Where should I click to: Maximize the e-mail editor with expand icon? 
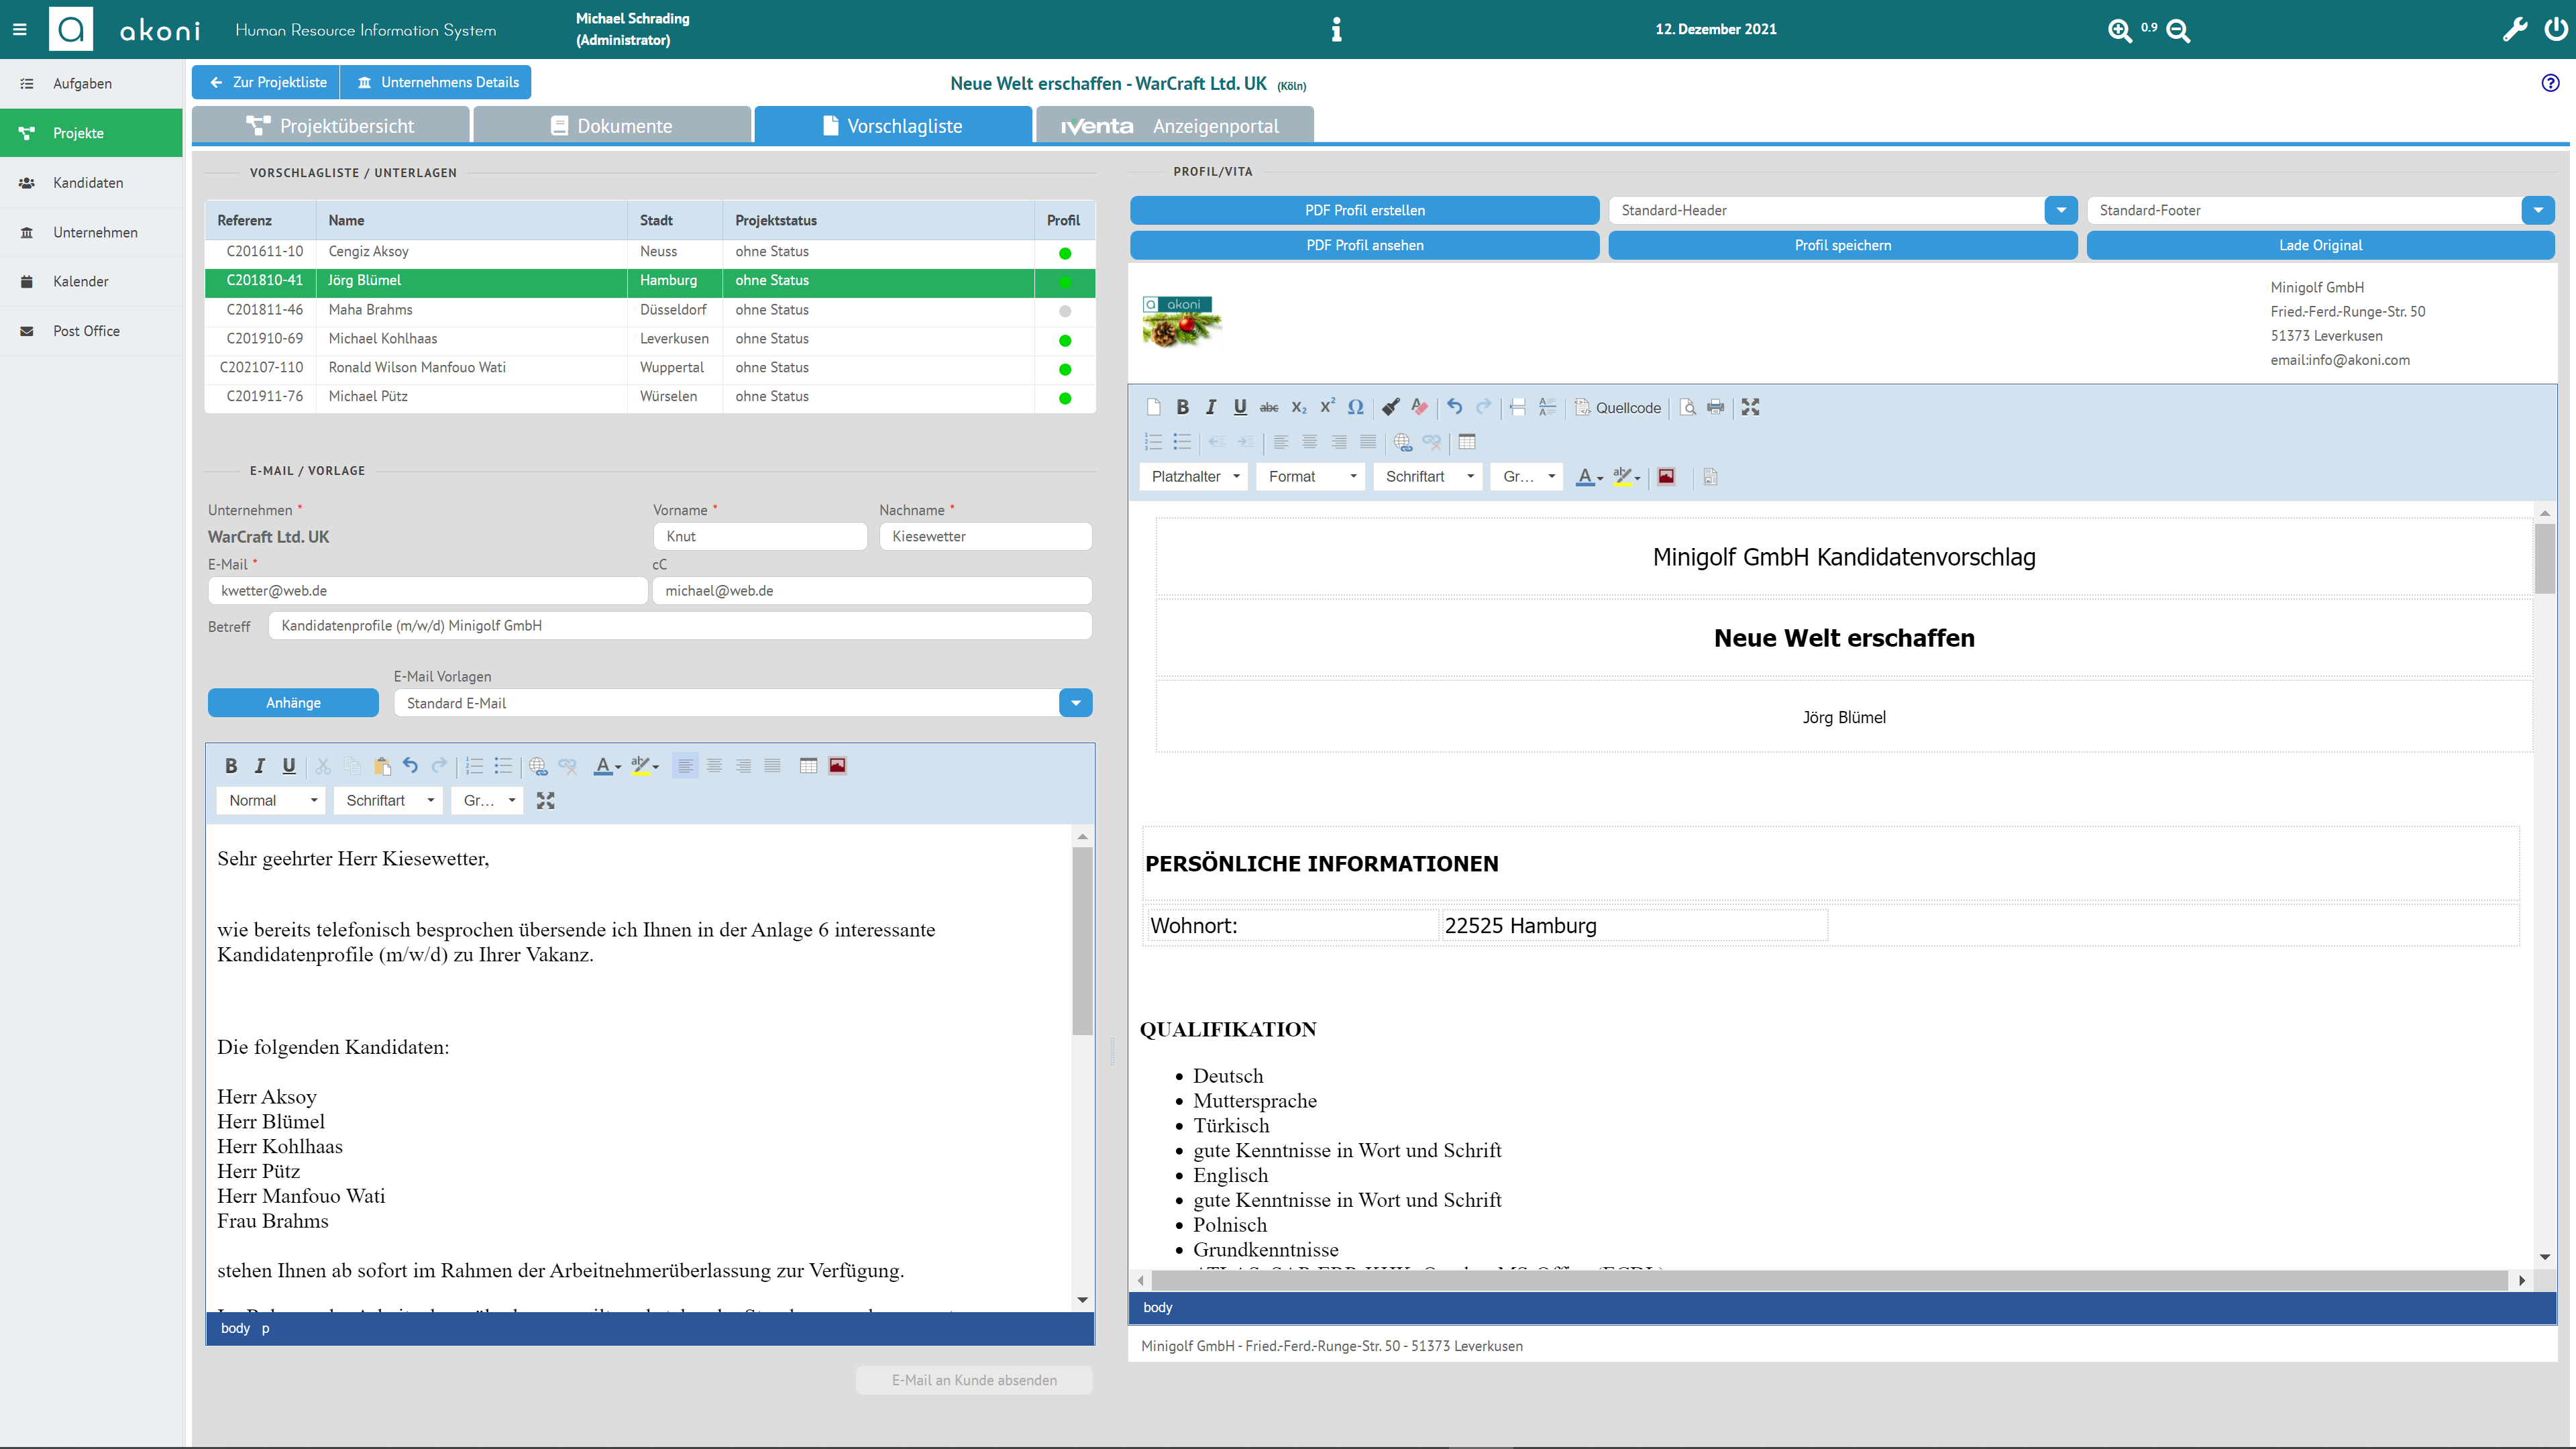point(545,800)
